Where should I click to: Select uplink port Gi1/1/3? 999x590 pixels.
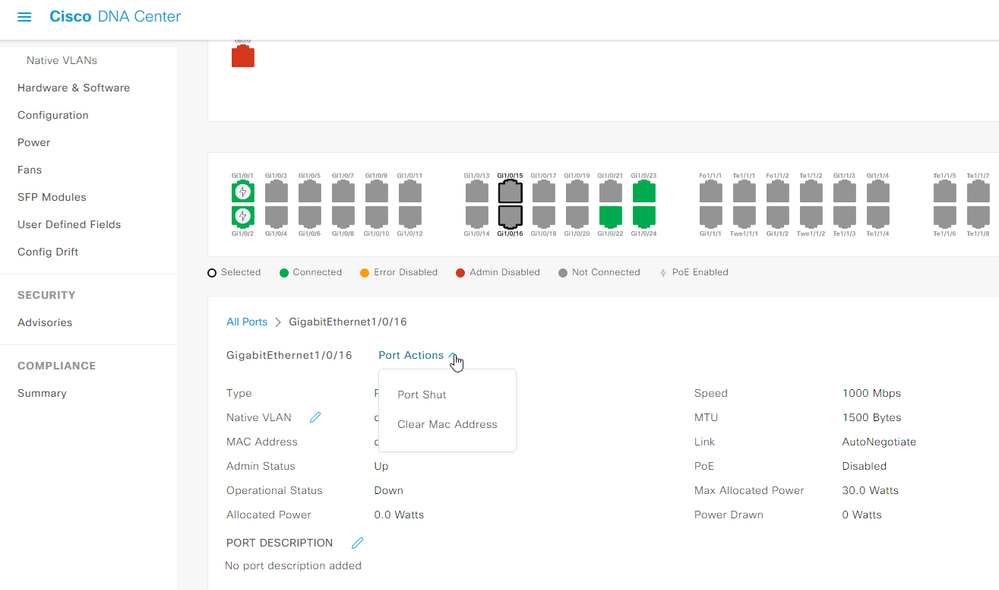[x=845, y=192]
